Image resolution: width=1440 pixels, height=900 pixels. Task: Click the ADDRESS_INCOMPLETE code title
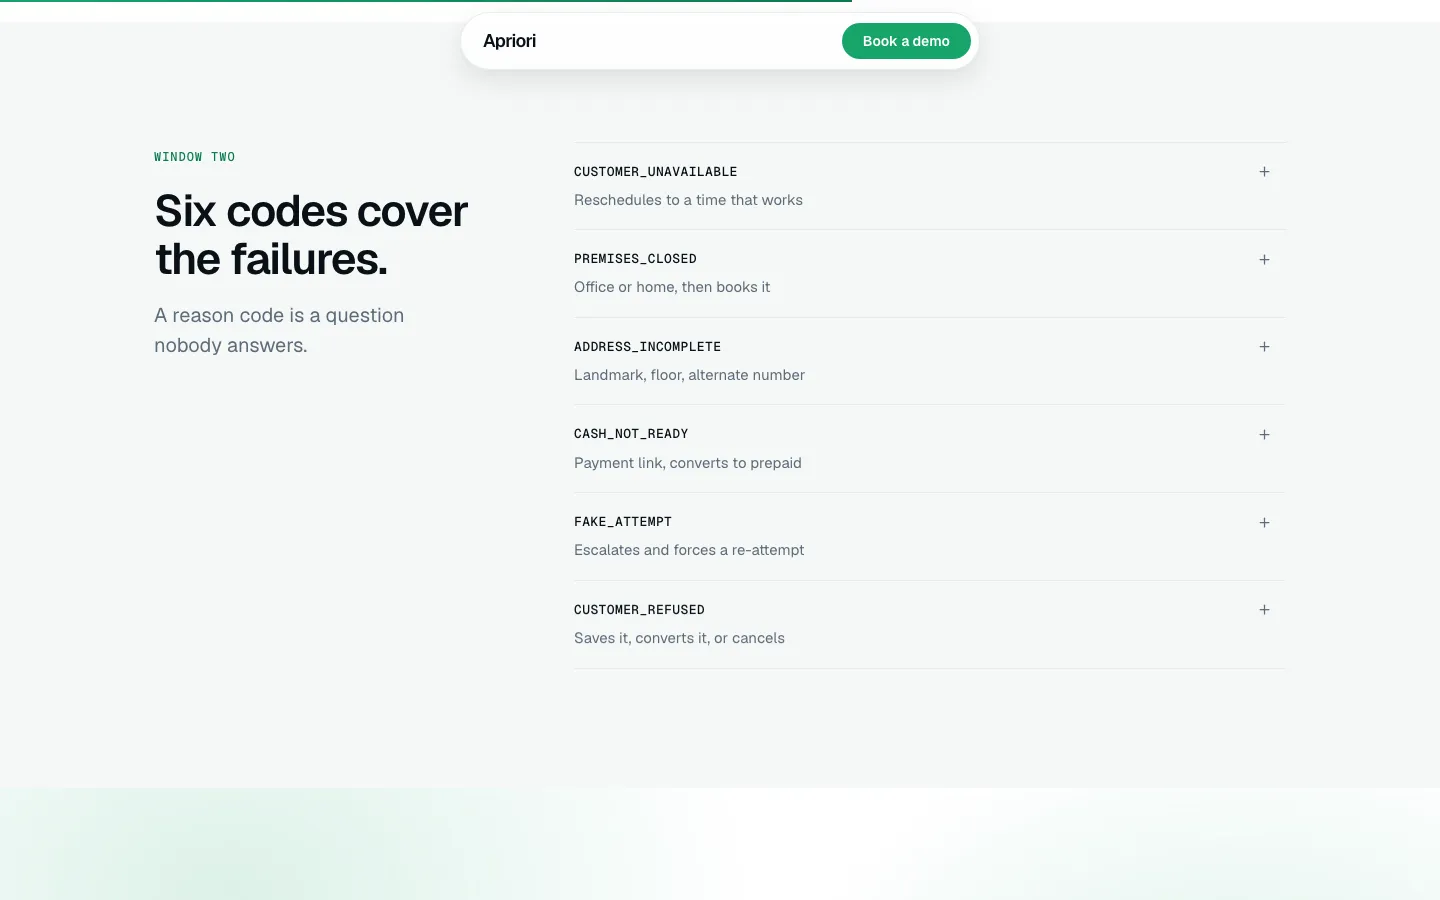[x=647, y=347]
